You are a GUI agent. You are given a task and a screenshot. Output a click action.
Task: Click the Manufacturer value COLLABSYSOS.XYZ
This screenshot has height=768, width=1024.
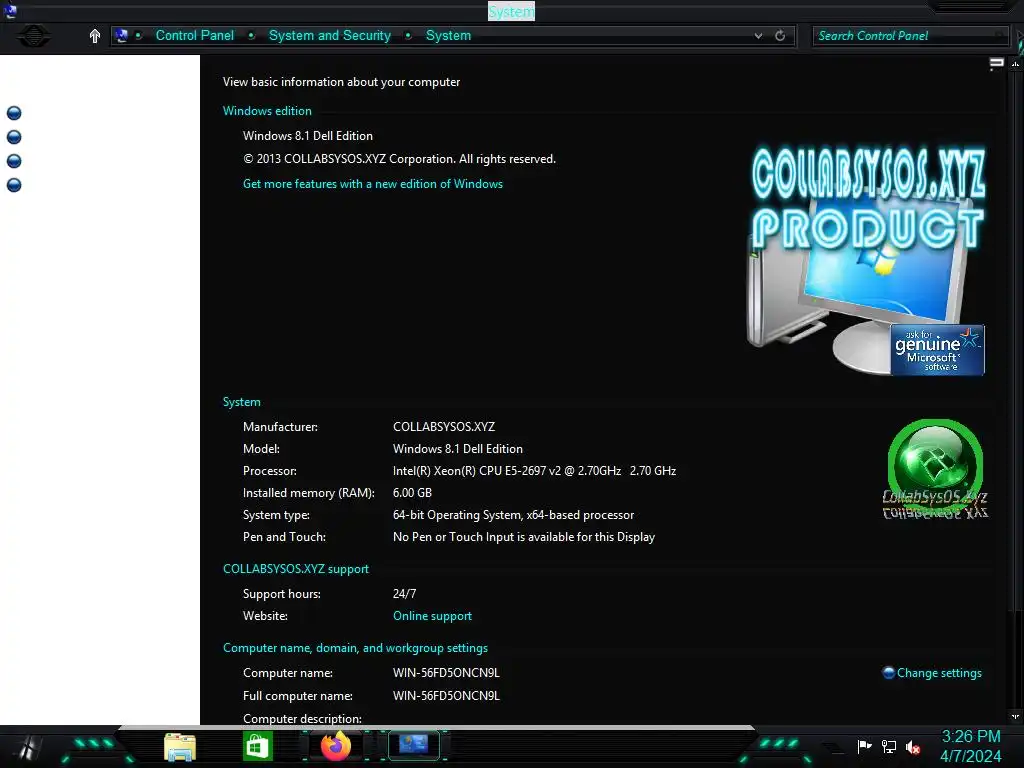pyautogui.click(x=444, y=427)
